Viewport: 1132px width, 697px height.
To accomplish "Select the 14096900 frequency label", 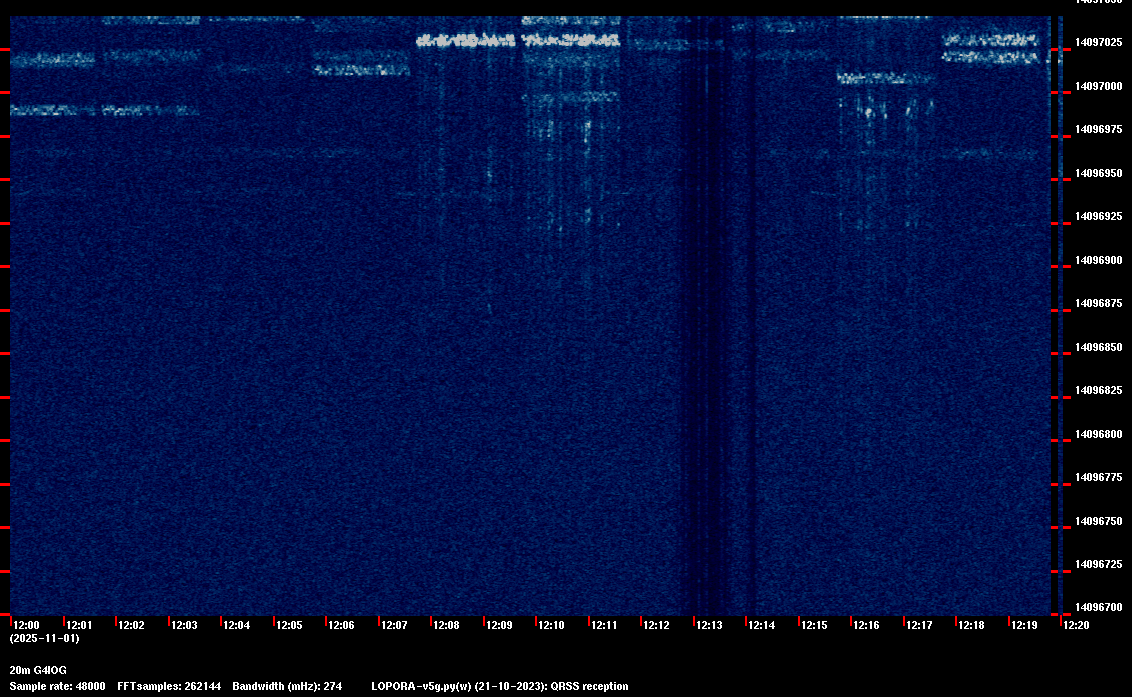I will coord(1099,260).
